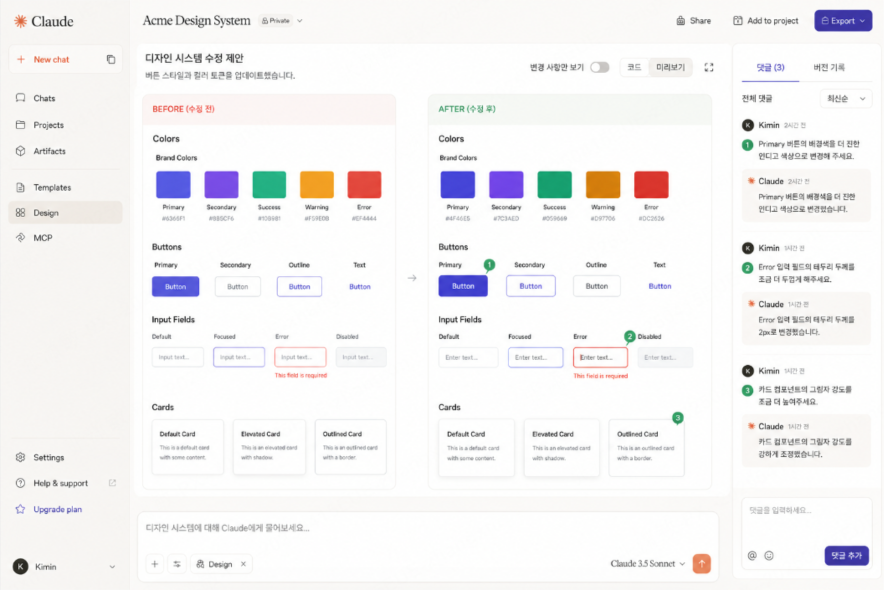Select BEFORE Secondary purple swatch
Viewport: 884px width, 590px height.
pyautogui.click(x=221, y=185)
